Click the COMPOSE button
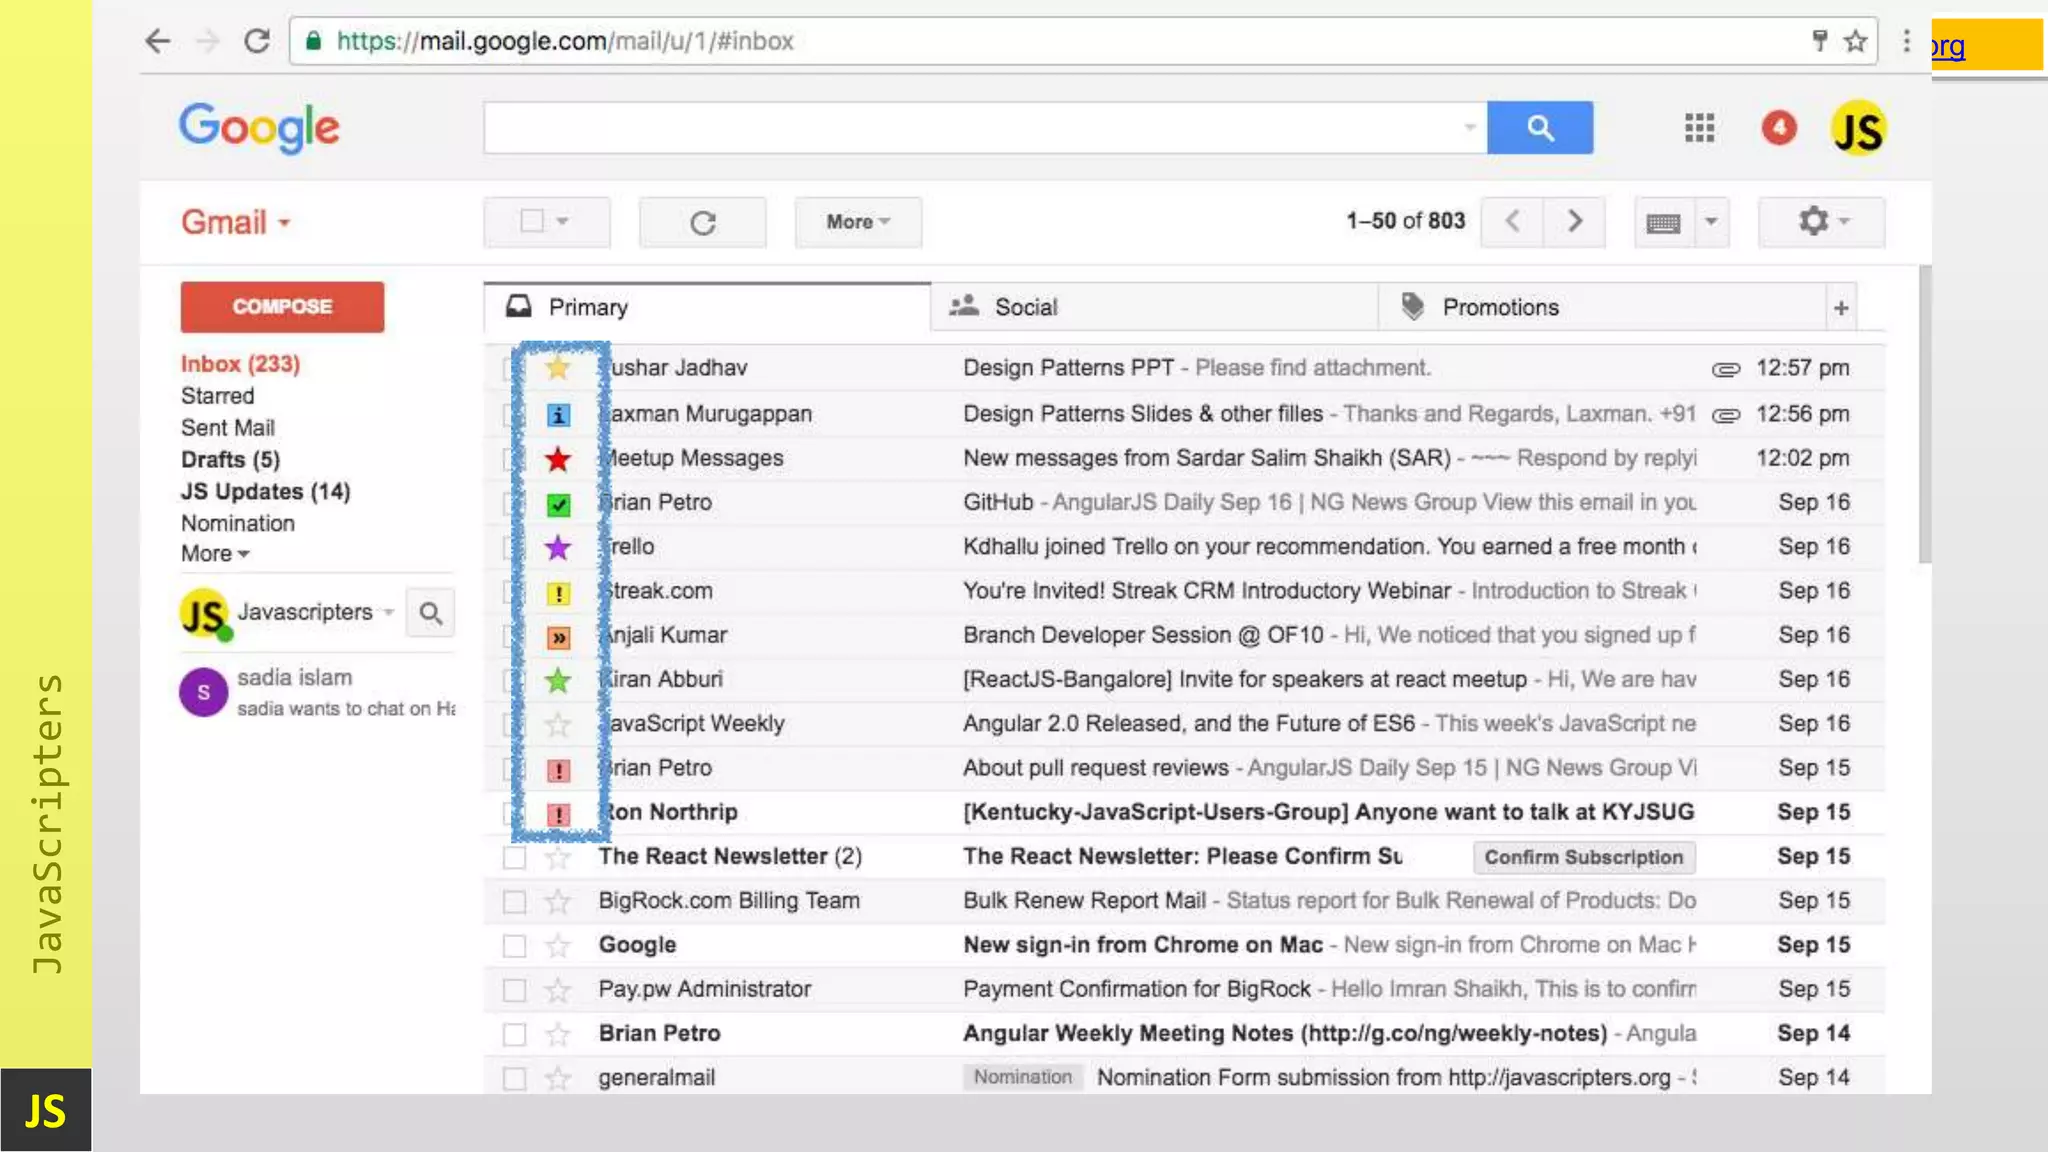The width and height of the screenshot is (2048, 1152). (282, 307)
